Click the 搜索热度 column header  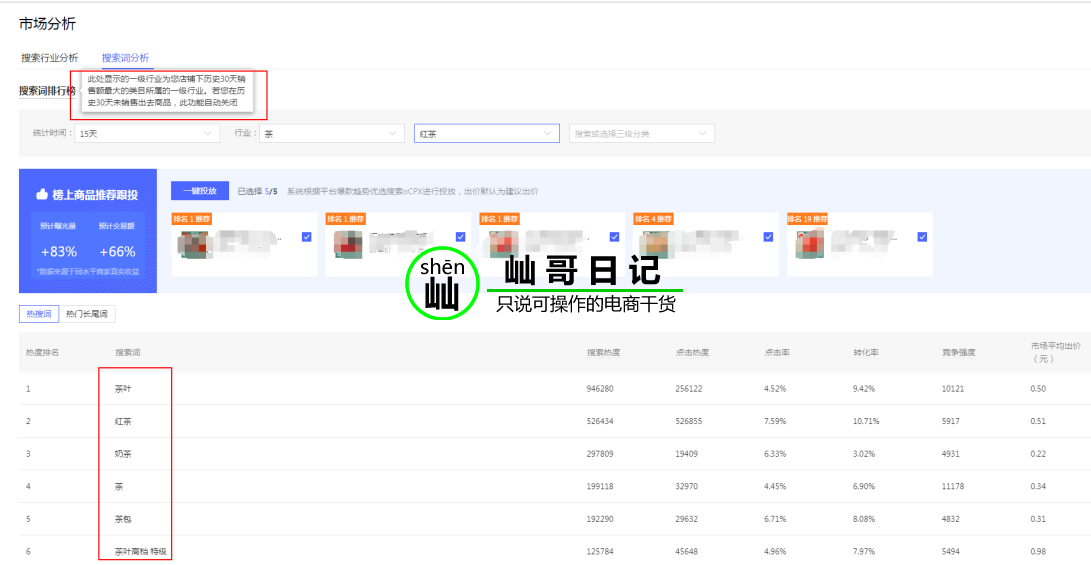pos(603,352)
